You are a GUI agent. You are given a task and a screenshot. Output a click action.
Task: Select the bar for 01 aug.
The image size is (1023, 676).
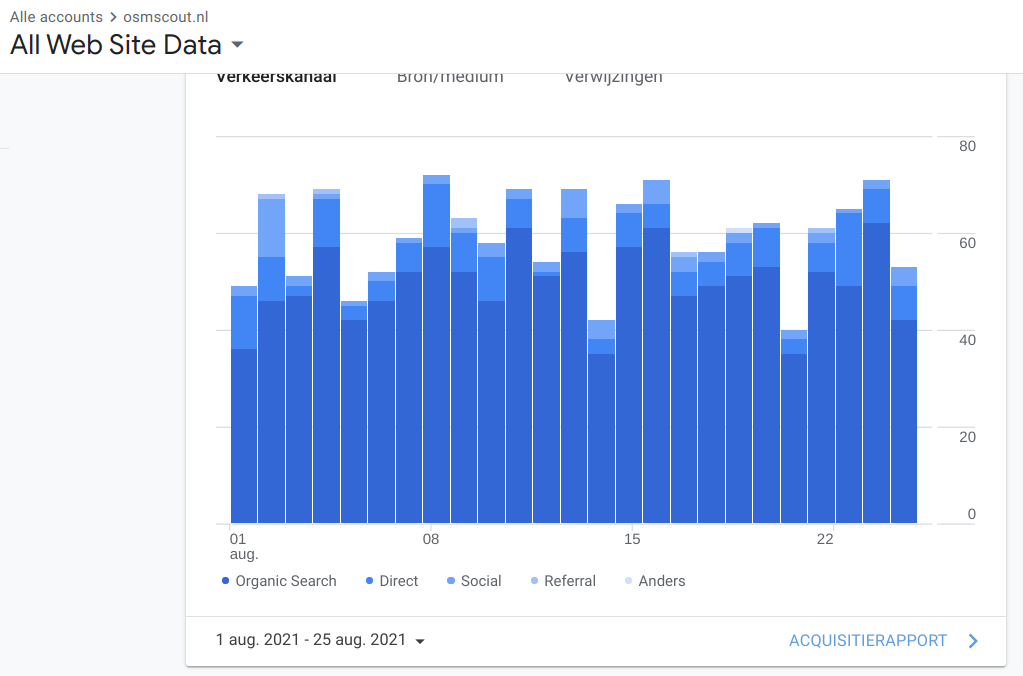pyautogui.click(x=244, y=405)
